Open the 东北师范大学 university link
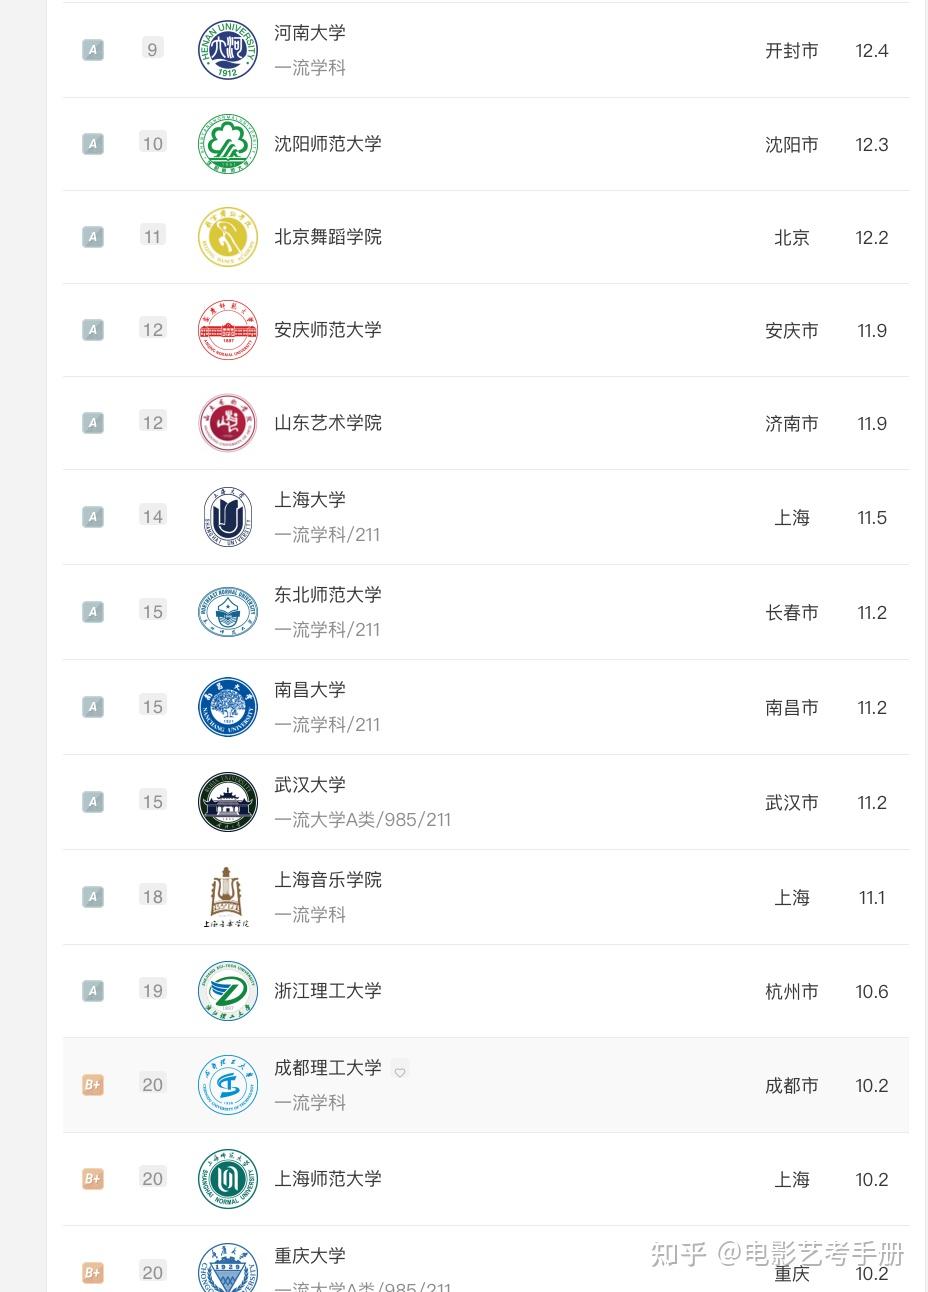928x1292 pixels. pos(328,595)
